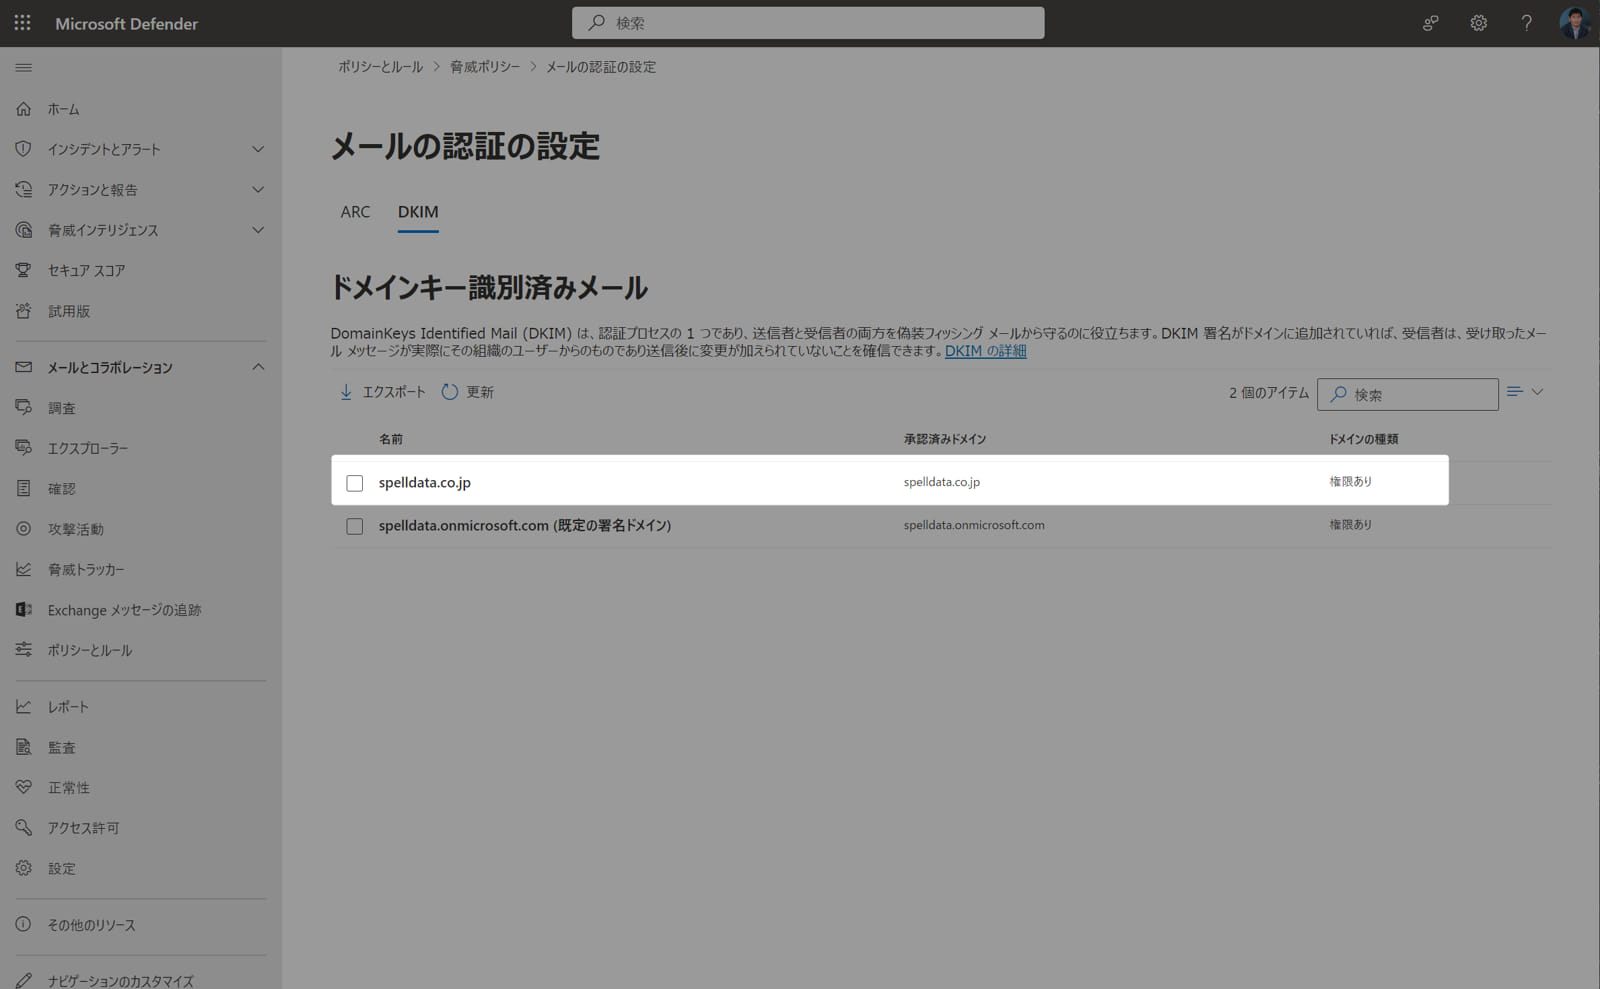Viewport: 1600px width, 989px height.
Task: Sort by the ドメインの種類 column header
Action: [x=1363, y=439]
